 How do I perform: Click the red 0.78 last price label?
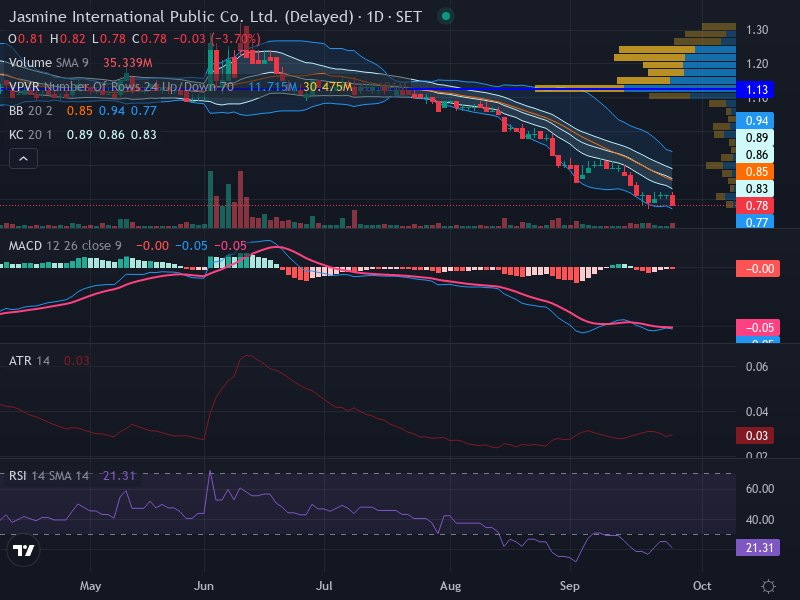(756, 206)
